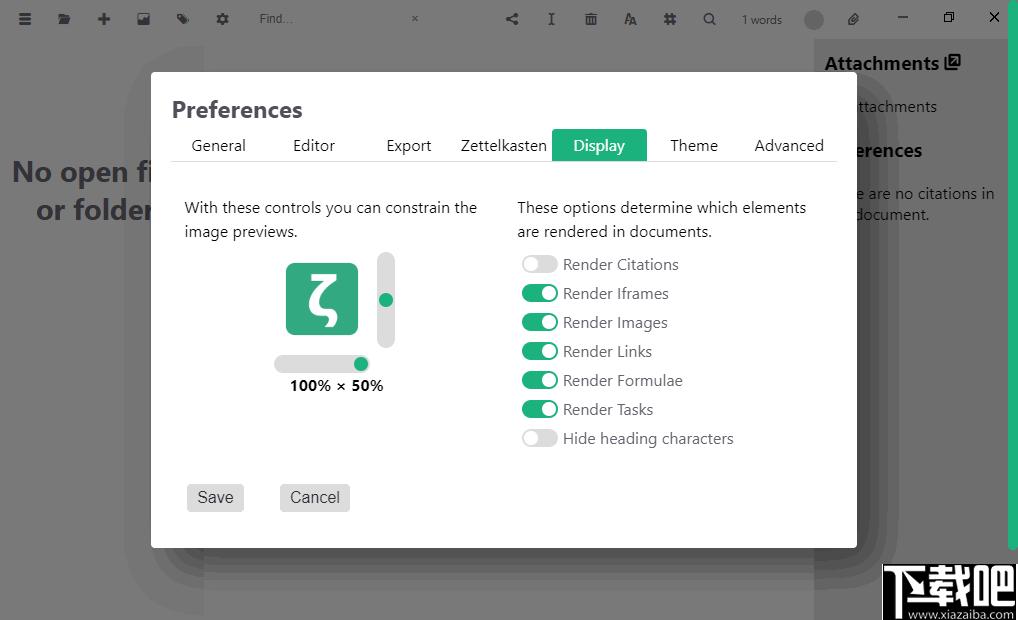Click the trash delete icon
The height and width of the screenshot is (620, 1018).
click(x=591, y=19)
